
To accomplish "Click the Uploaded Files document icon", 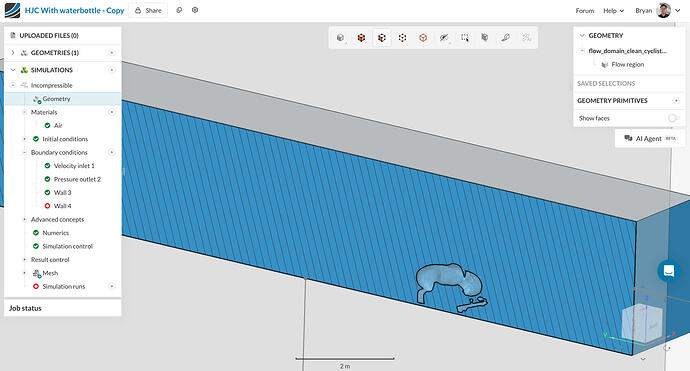I will tap(13, 35).
